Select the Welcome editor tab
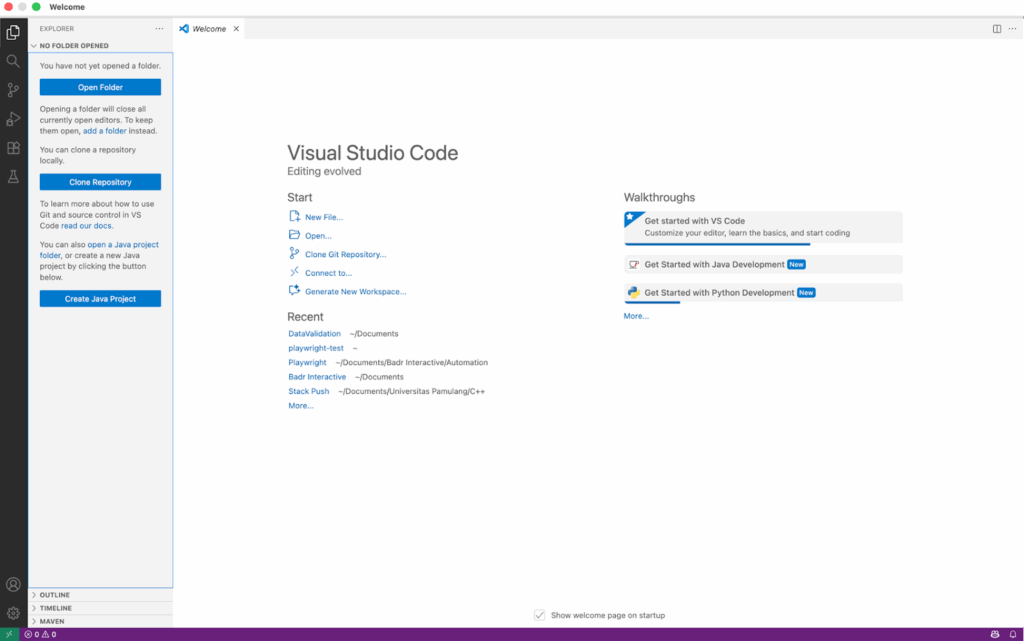The image size is (1024, 641). tap(208, 29)
